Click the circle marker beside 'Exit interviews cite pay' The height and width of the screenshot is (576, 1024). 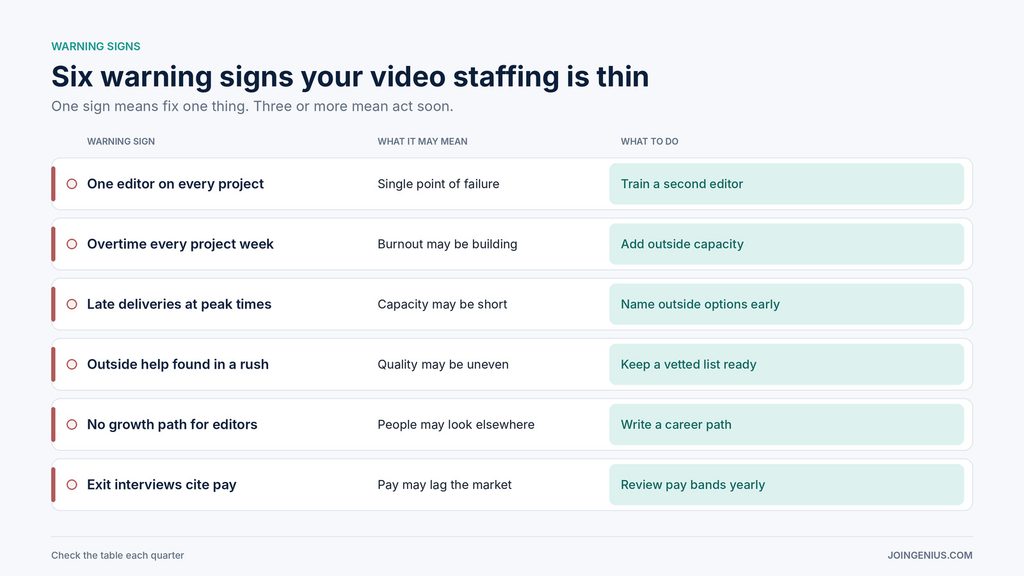[72, 485]
